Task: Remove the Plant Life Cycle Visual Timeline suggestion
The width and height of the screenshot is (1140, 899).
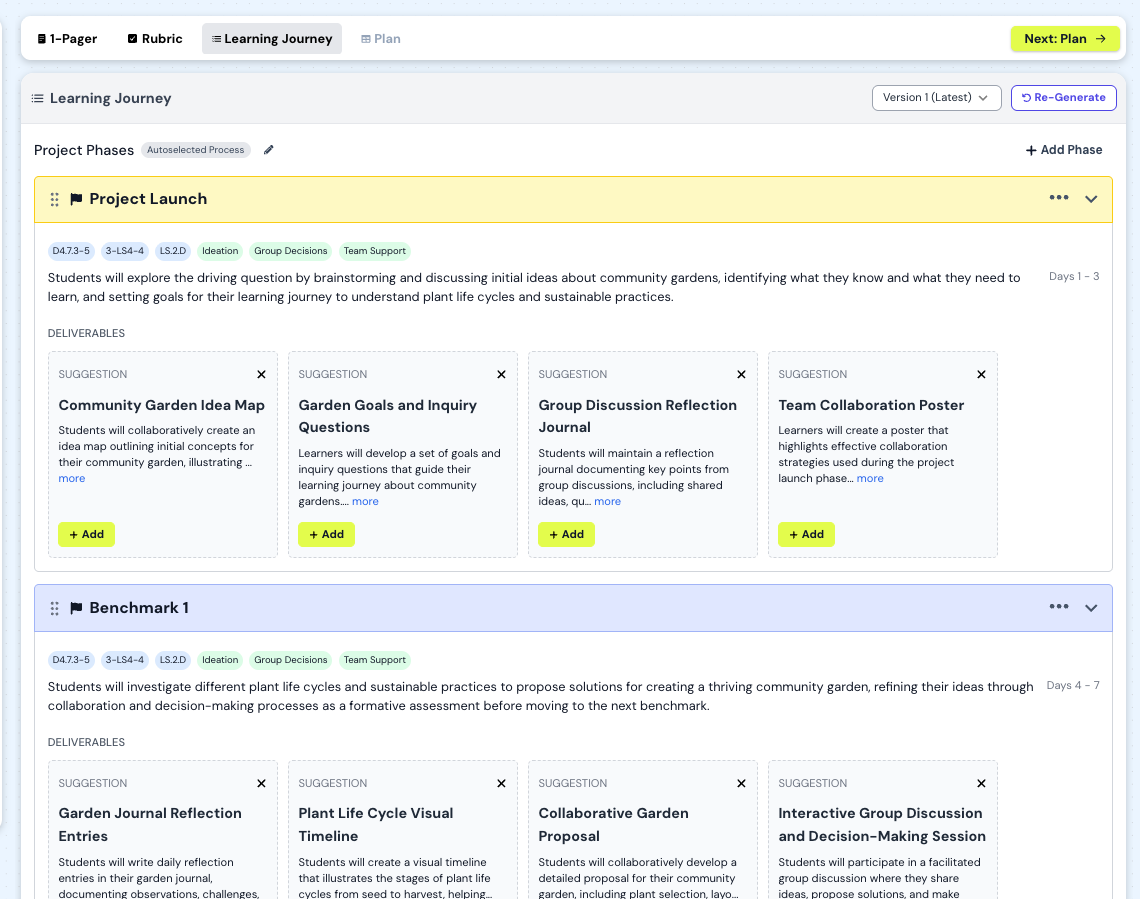Action: (501, 783)
